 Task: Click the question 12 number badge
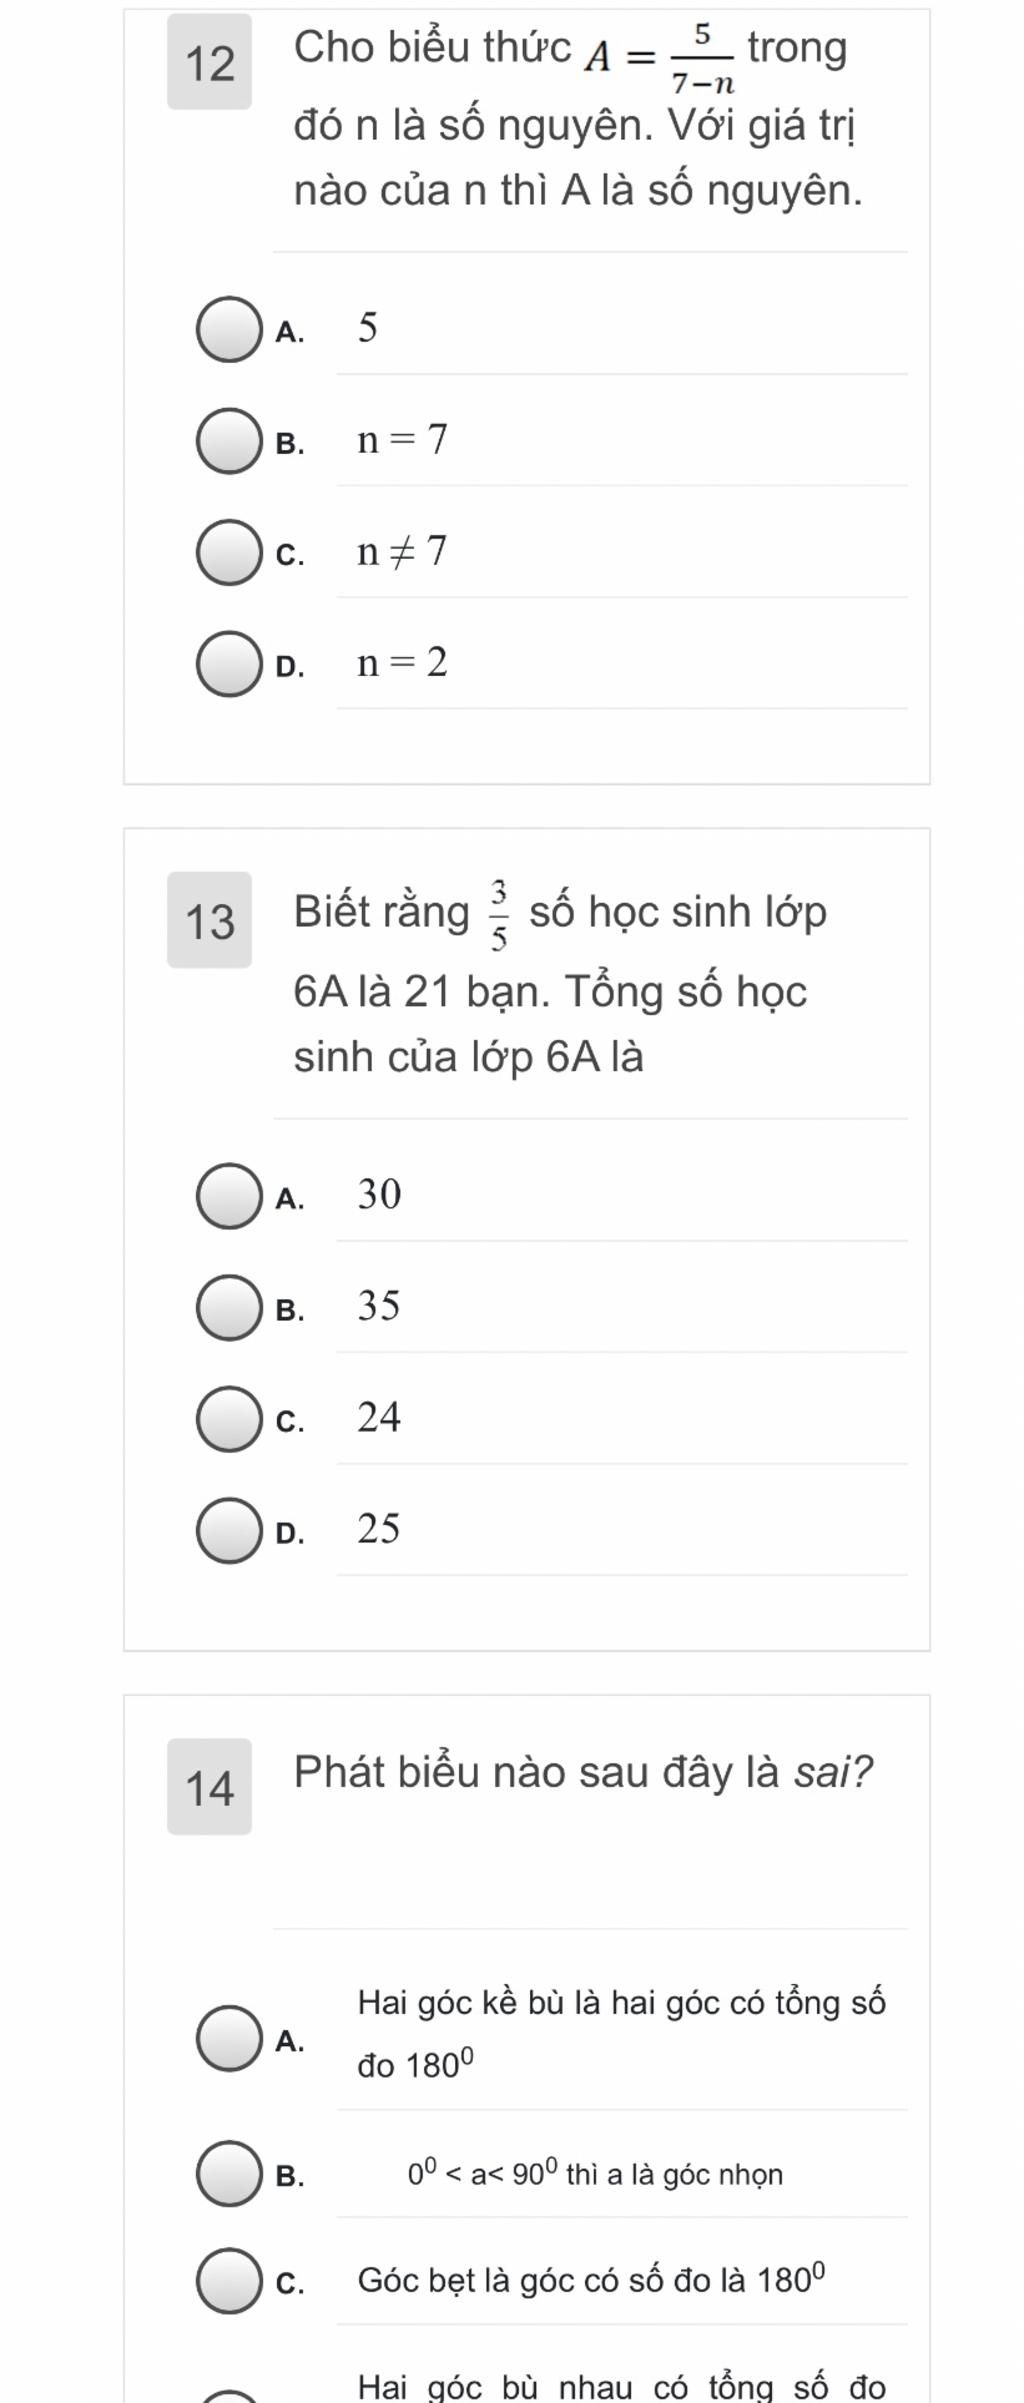click(210, 62)
